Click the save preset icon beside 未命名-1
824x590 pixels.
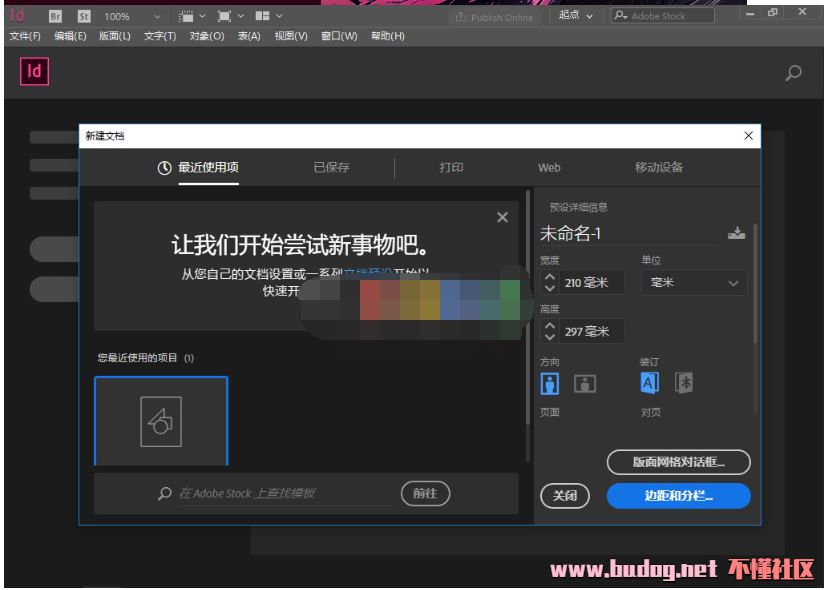coord(736,234)
